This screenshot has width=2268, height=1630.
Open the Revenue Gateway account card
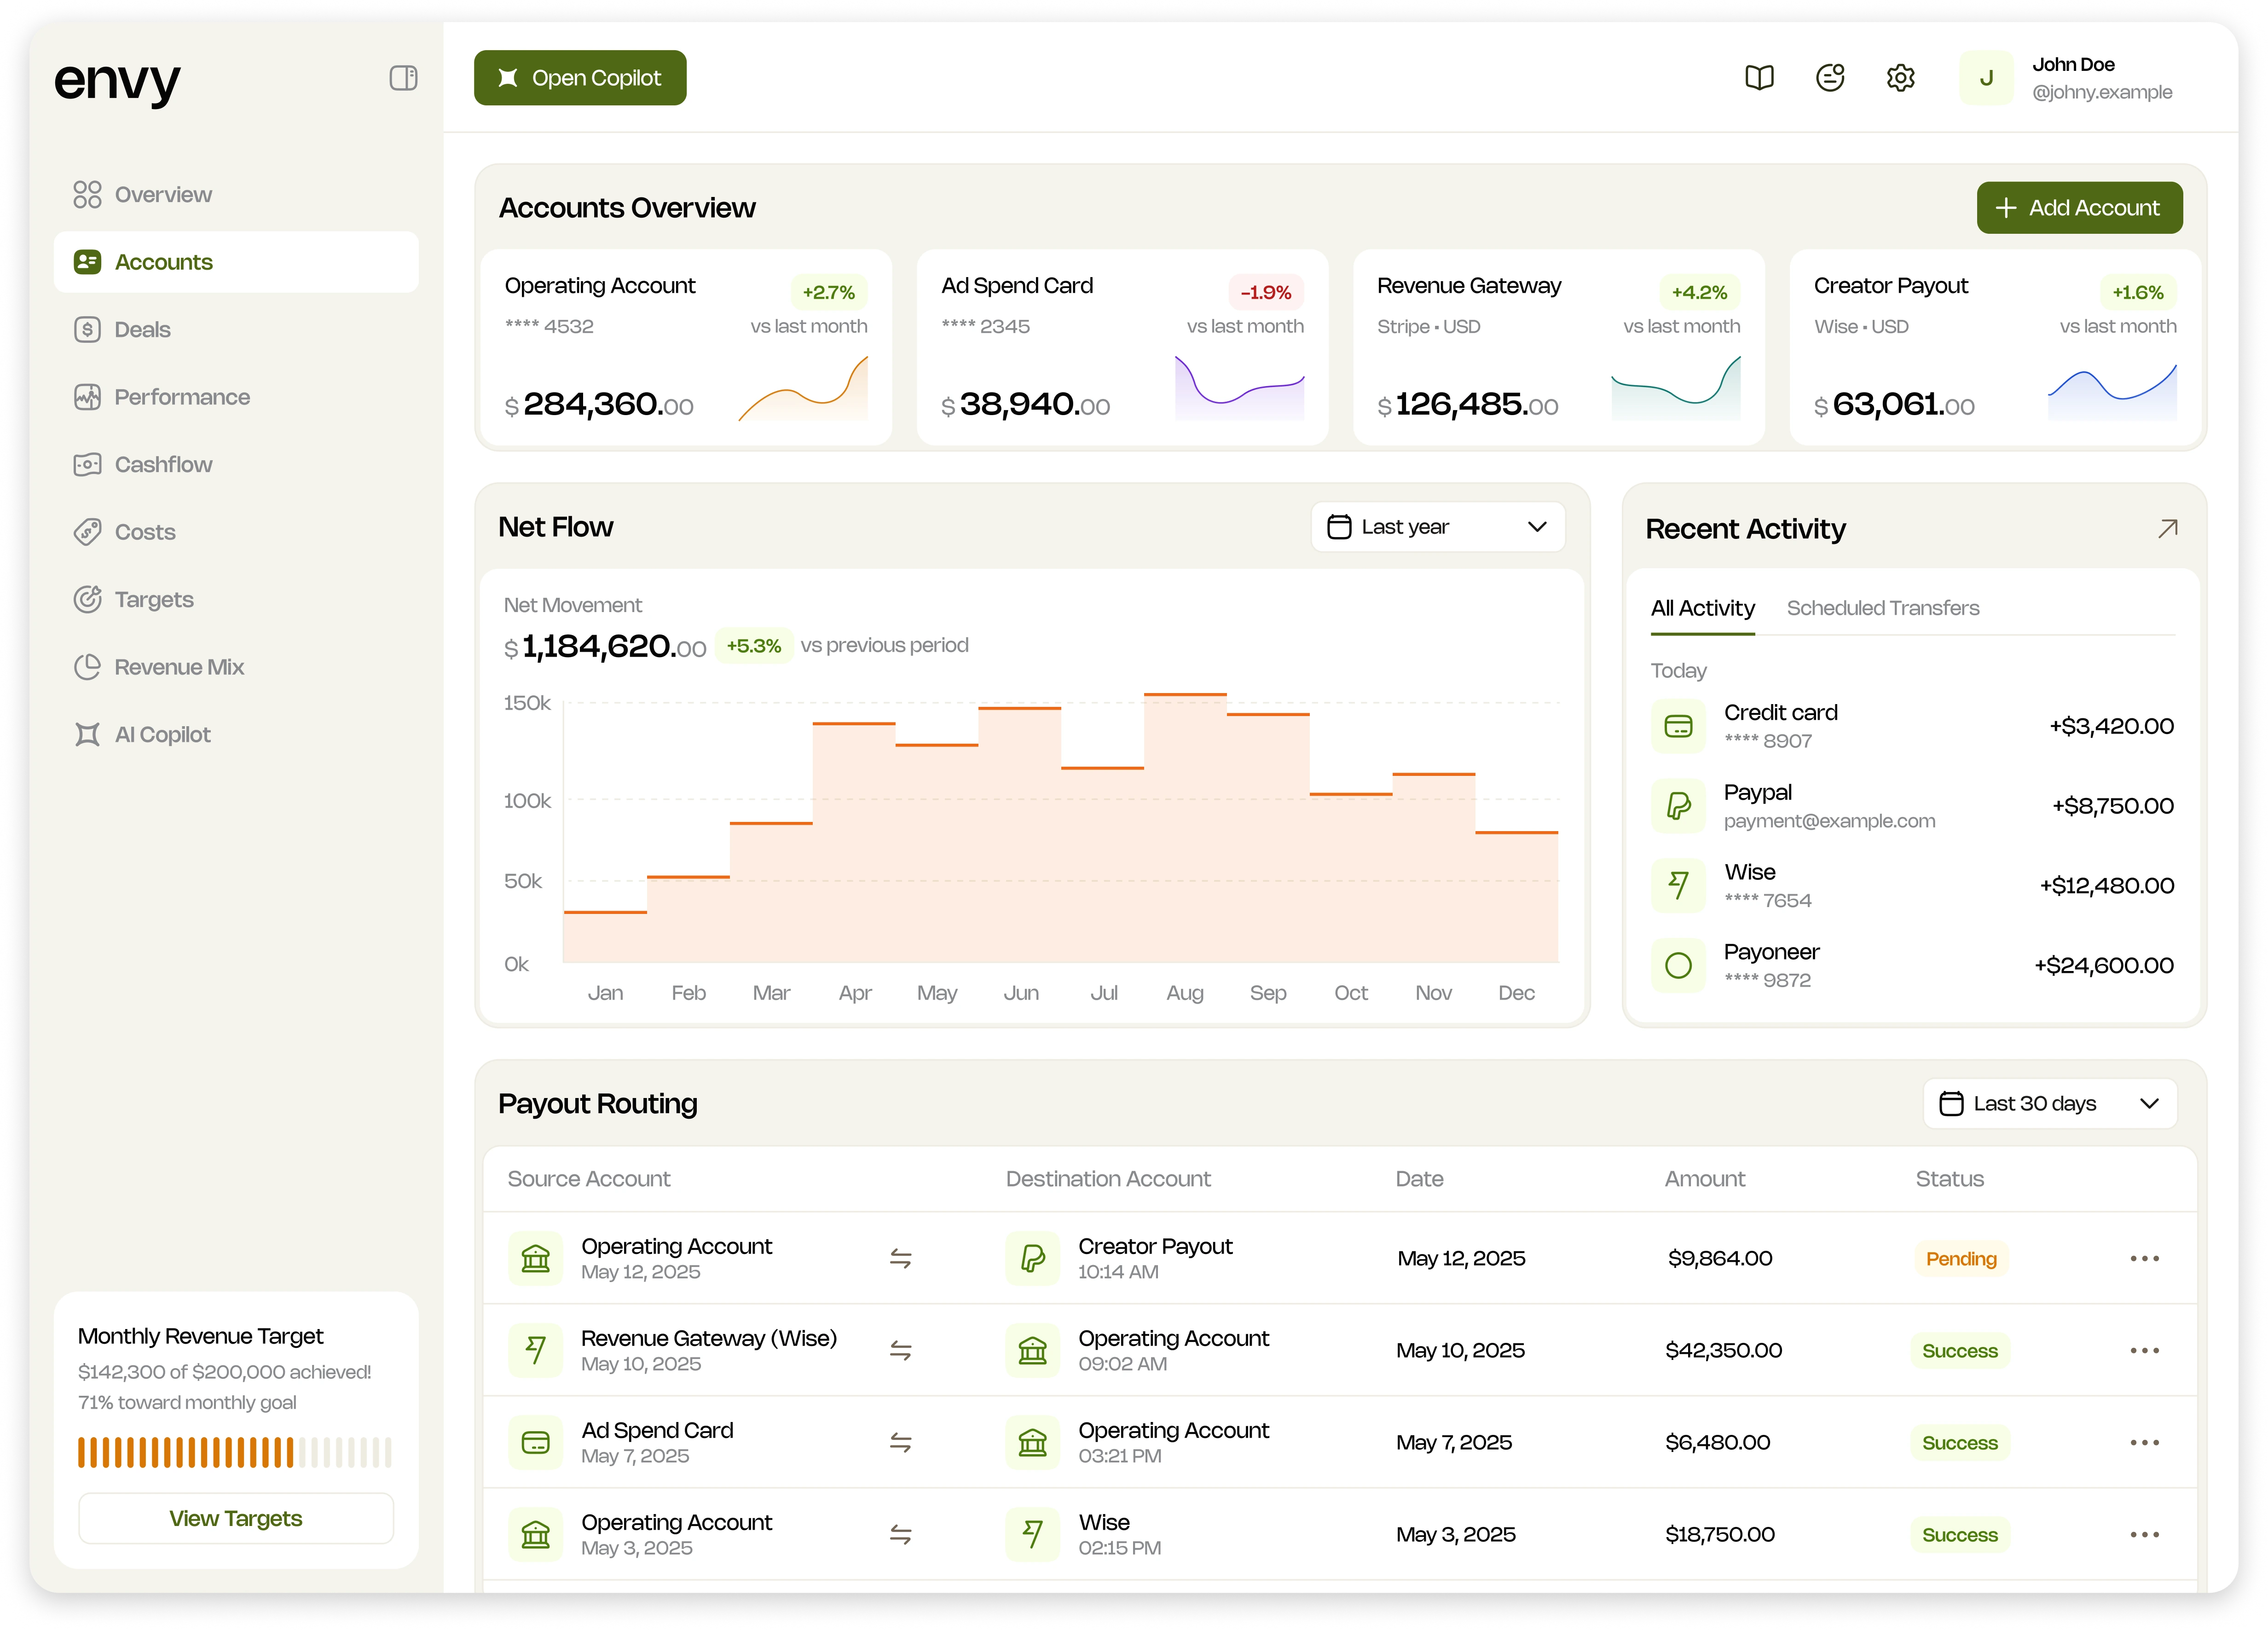1558,347
